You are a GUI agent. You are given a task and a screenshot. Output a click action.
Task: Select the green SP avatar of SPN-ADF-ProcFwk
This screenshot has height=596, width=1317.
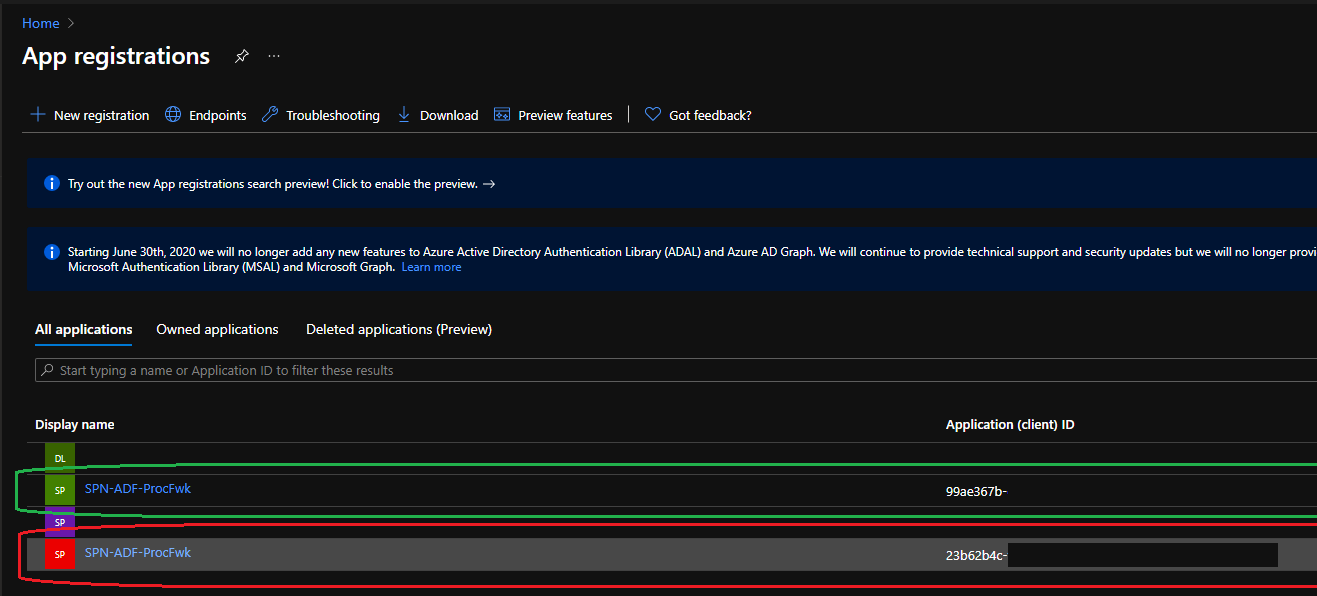[x=60, y=490]
